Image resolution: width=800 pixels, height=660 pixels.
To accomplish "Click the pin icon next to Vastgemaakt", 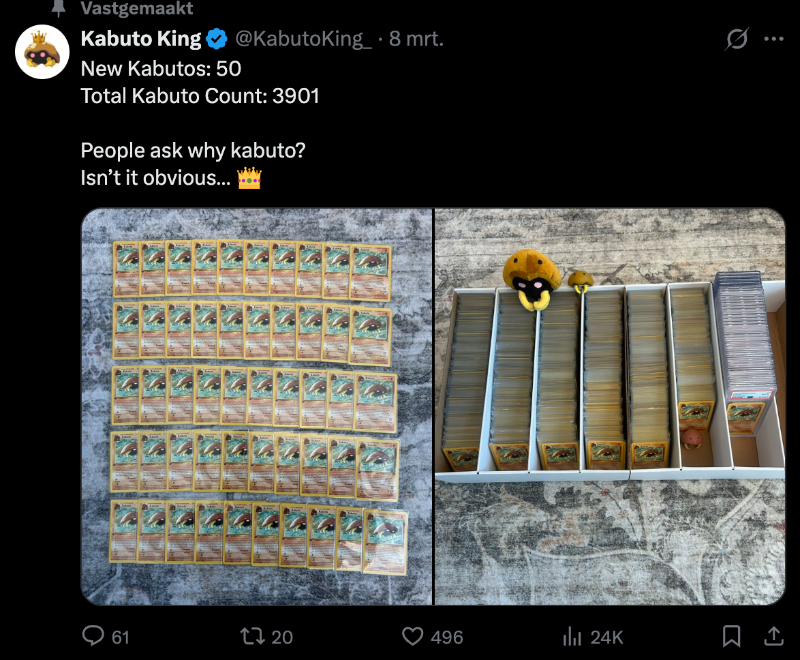I will [56, 8].
